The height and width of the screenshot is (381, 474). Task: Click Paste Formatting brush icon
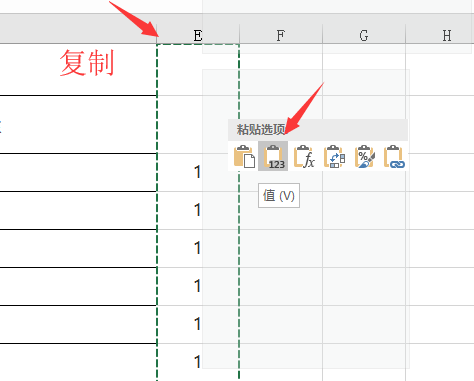(364, 156)
